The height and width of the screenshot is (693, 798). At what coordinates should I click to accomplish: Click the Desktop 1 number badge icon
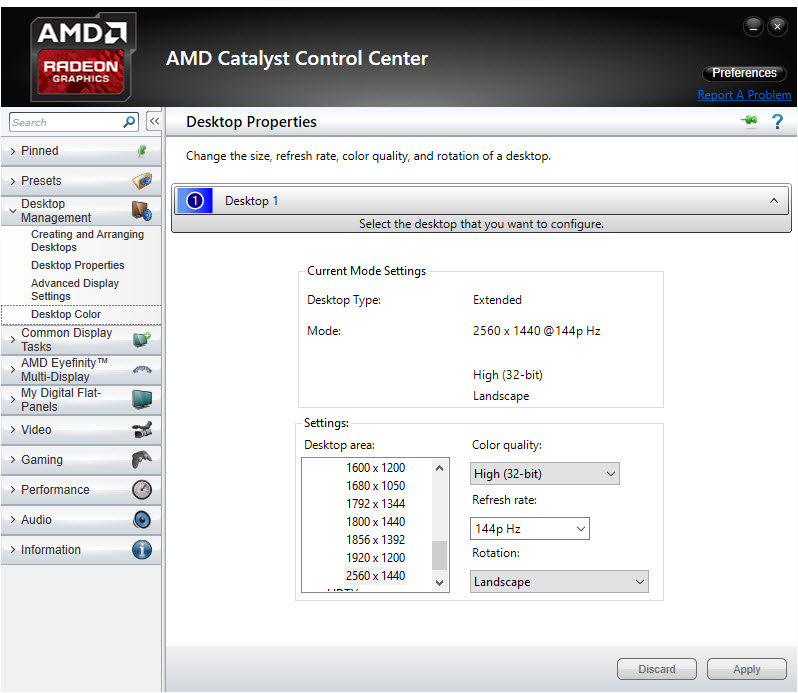(194, 200)
